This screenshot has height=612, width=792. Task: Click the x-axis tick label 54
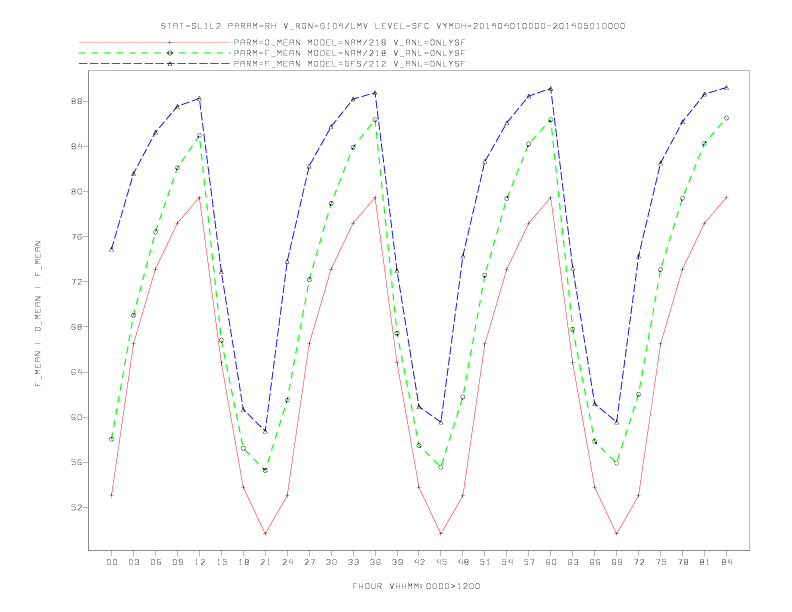click(507, 562)
